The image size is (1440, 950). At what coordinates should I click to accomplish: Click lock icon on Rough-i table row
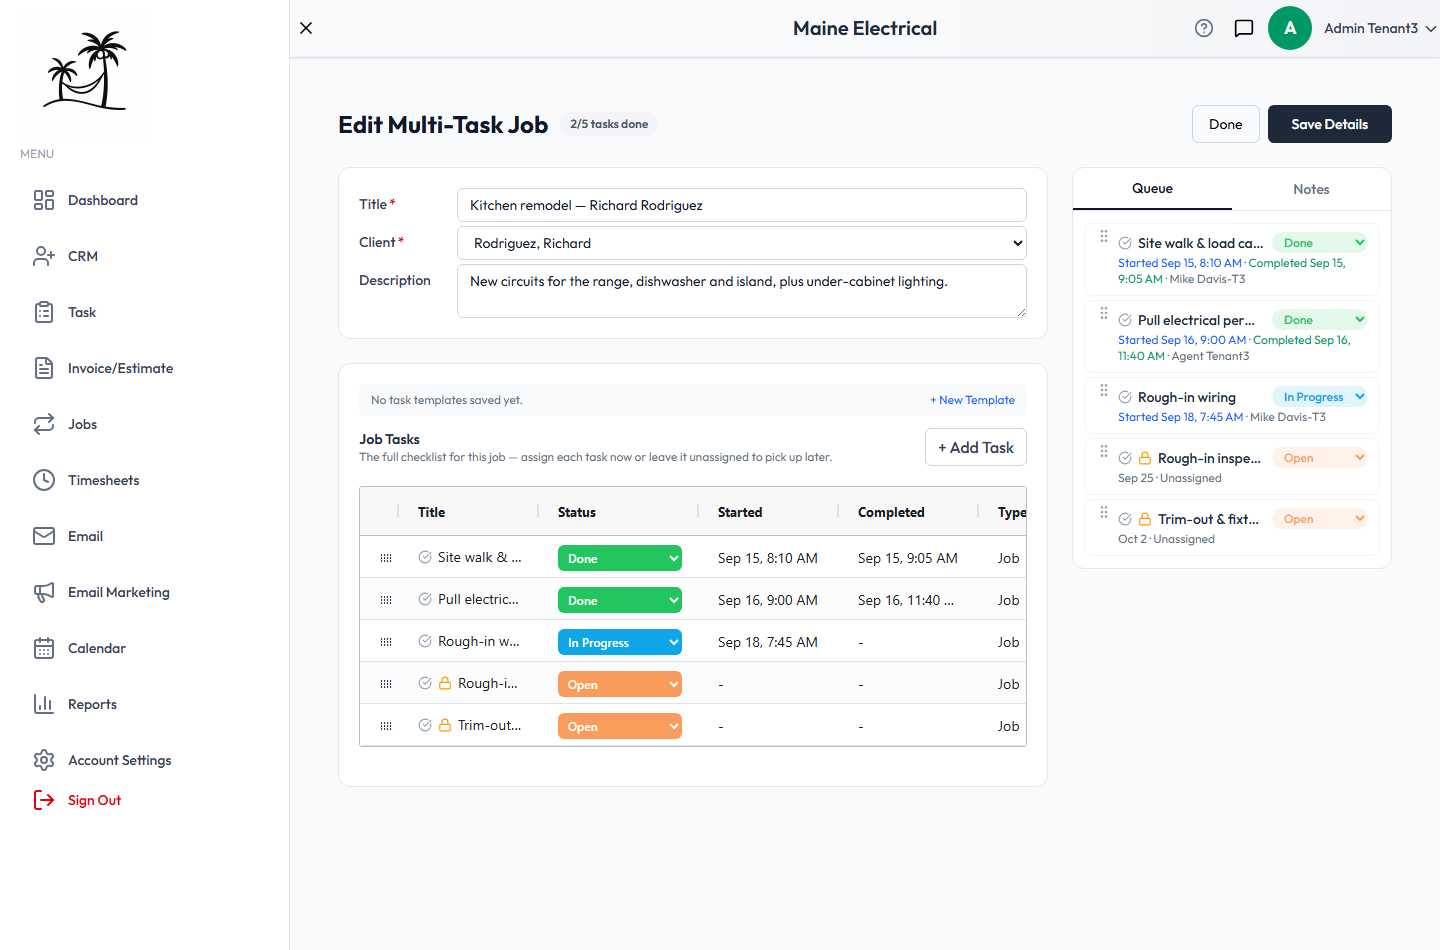point(445,683)
